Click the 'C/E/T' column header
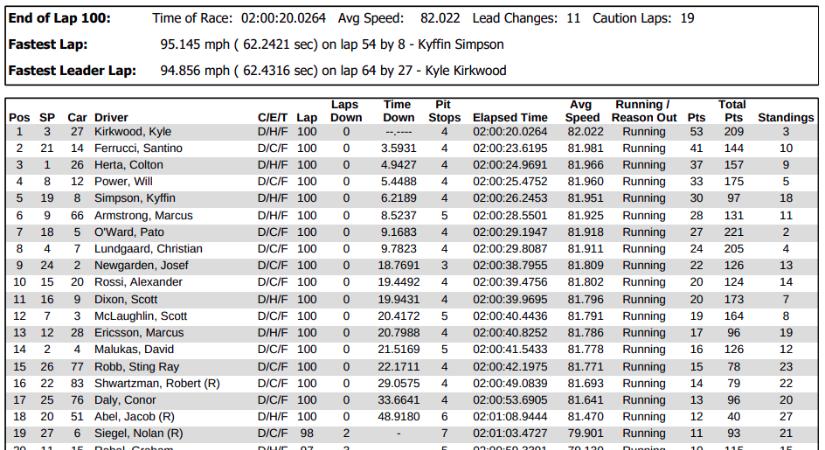825x450 pixels. click(x=273, y=118)
